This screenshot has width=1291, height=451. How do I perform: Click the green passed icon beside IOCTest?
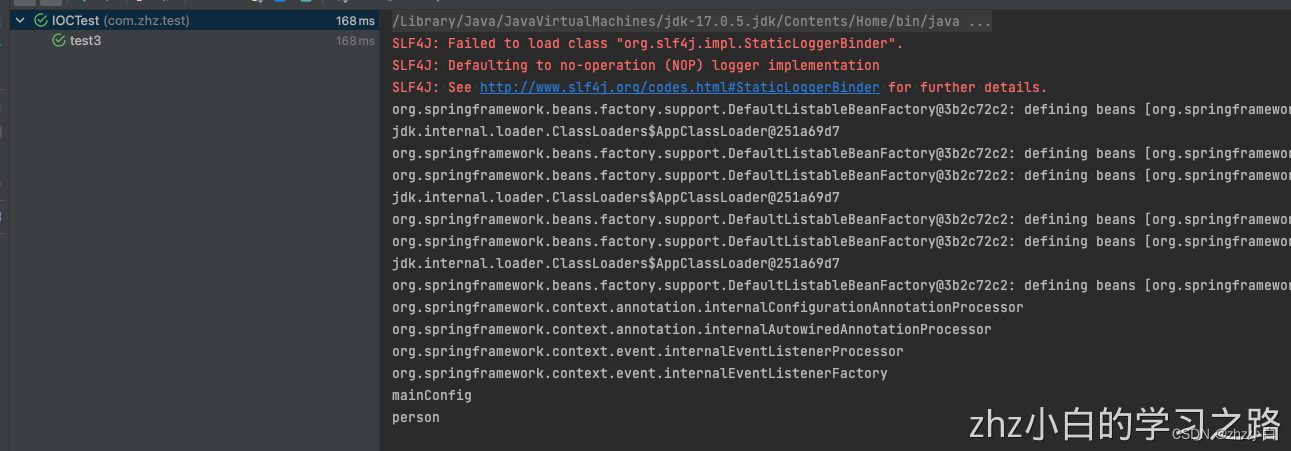(41, 20)
